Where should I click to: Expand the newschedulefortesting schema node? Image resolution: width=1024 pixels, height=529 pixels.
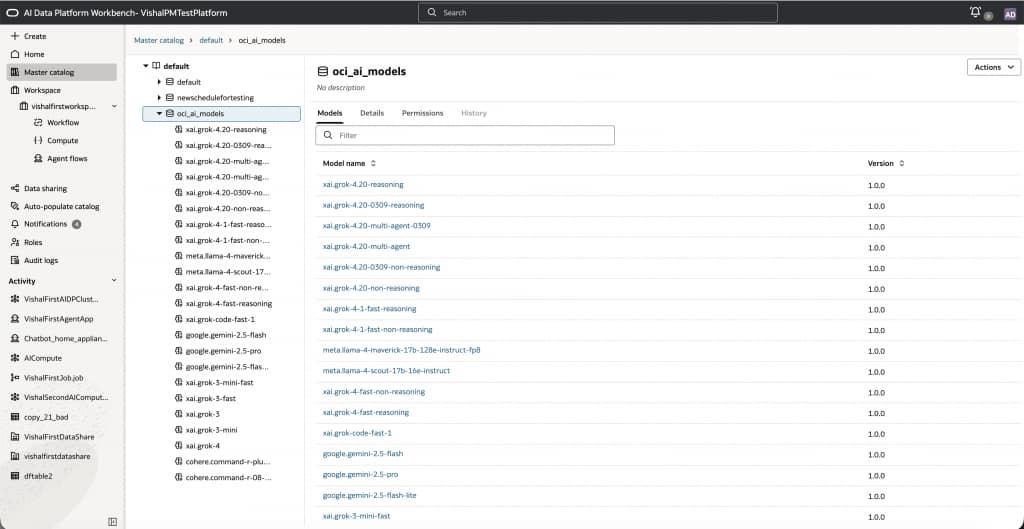click(159, 98)
